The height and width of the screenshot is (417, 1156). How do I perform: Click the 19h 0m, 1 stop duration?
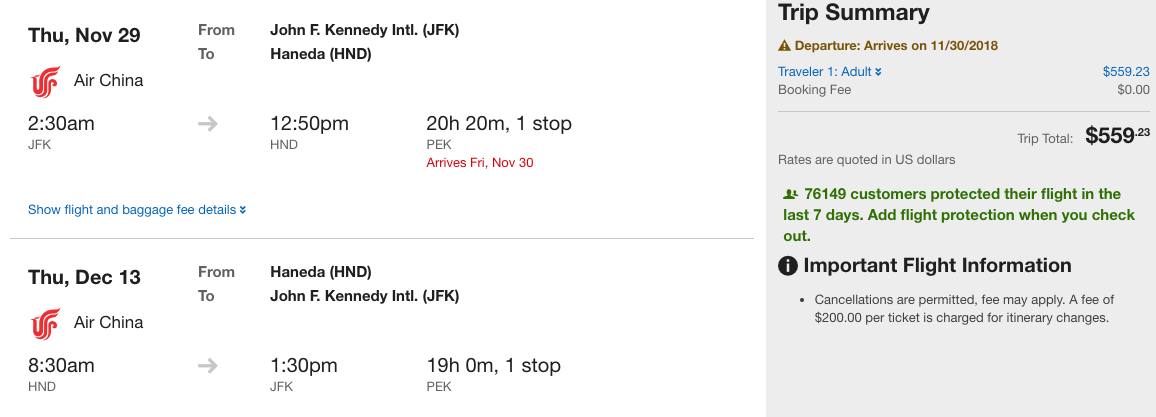494,365
